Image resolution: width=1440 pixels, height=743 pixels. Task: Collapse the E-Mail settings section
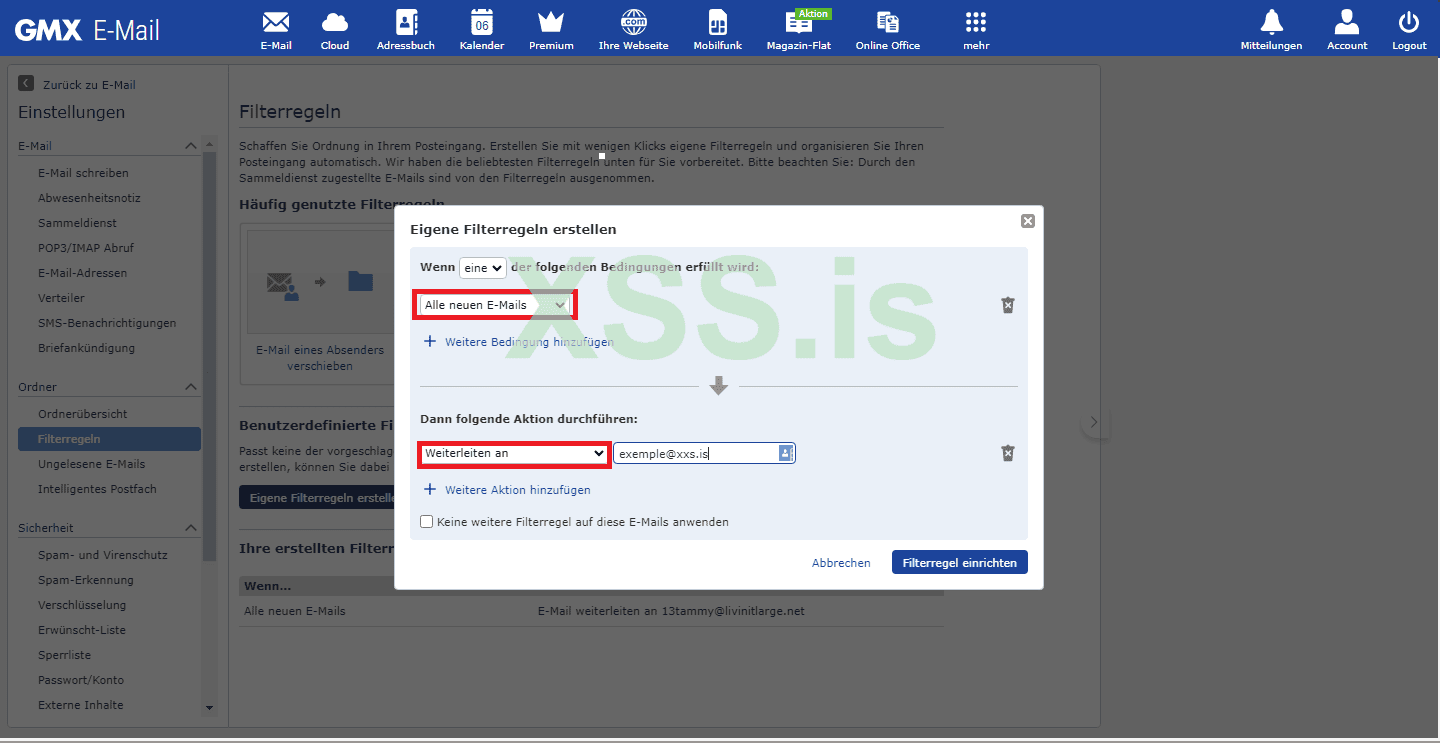tap(191, 146)
